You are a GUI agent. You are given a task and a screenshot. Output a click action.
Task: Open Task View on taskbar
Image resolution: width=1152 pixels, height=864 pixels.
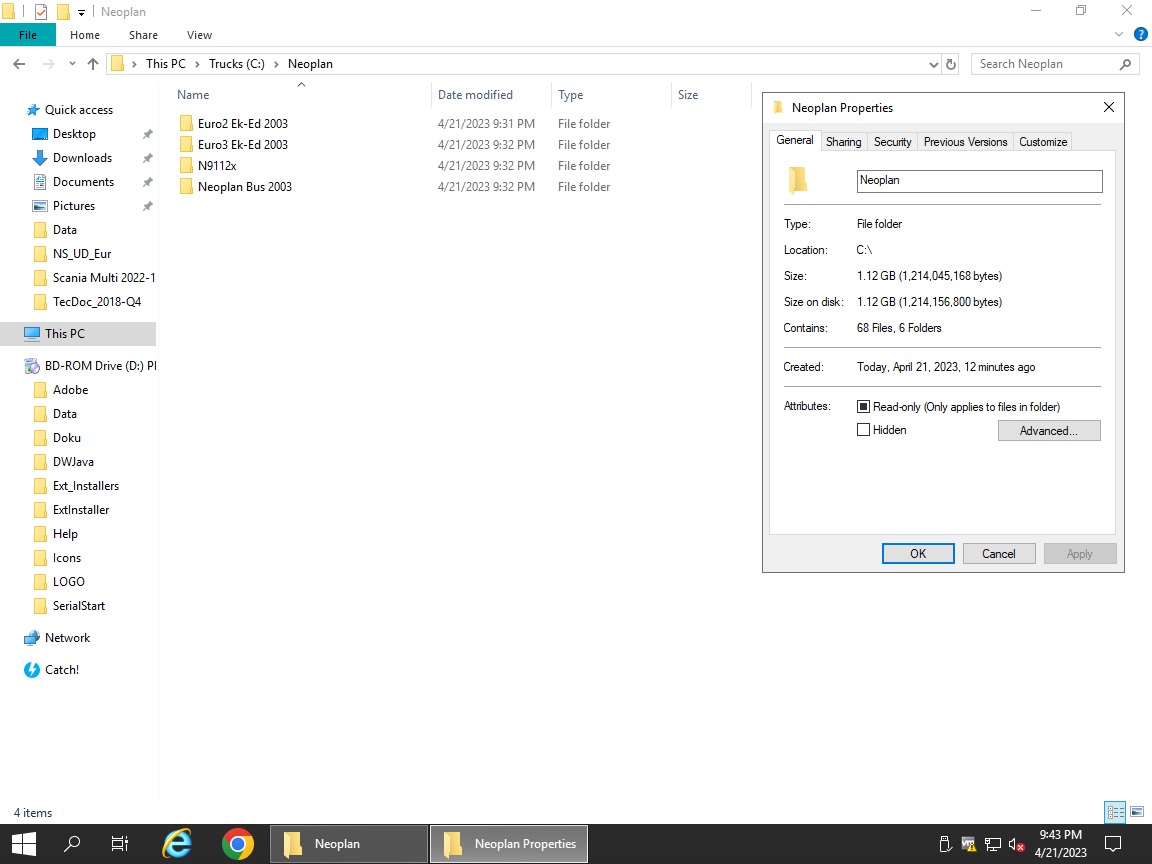(120, 844)
